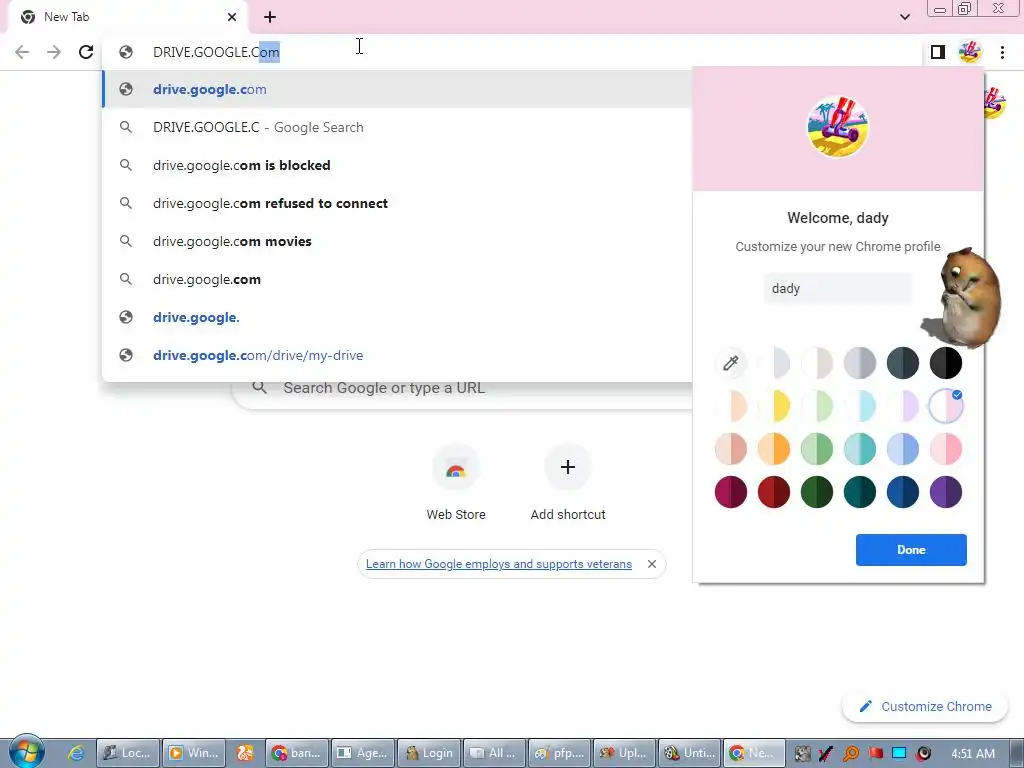Viewport: 1024px width, 768px height.
Task: Open the tab search chevron dropdown
Action: point(904,17)
